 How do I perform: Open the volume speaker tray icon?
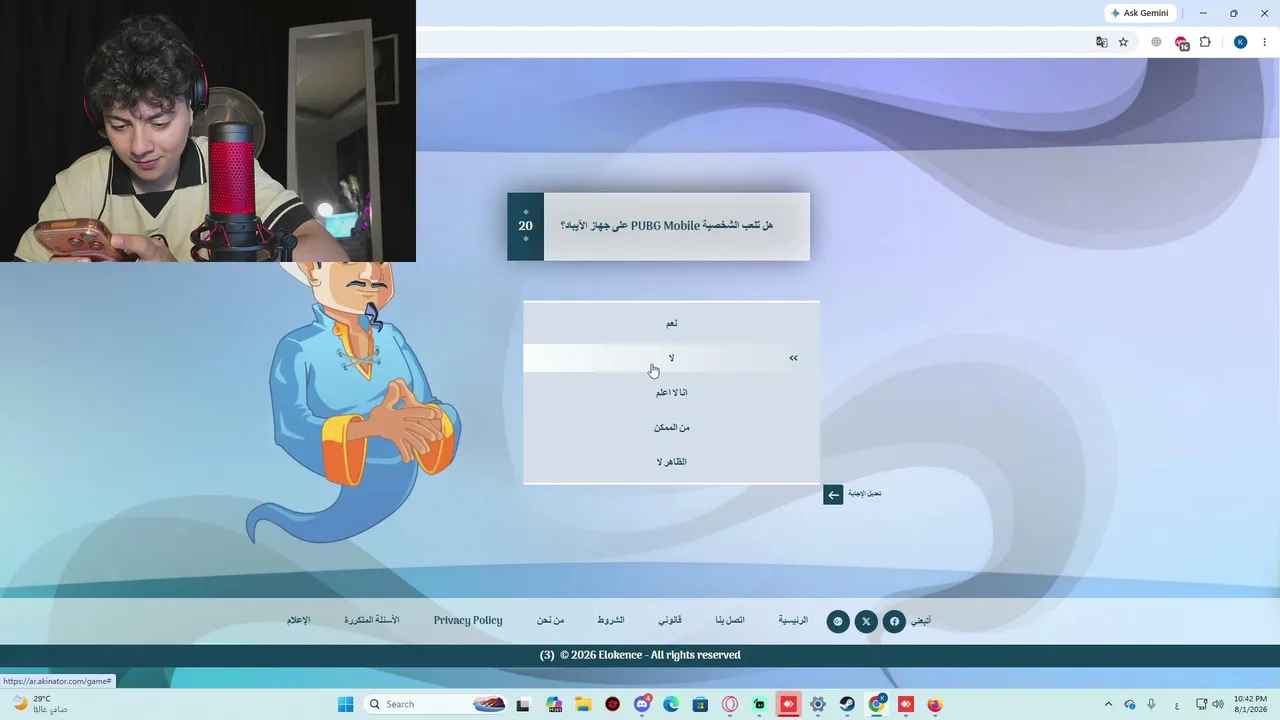click(x=1220, y=704)
